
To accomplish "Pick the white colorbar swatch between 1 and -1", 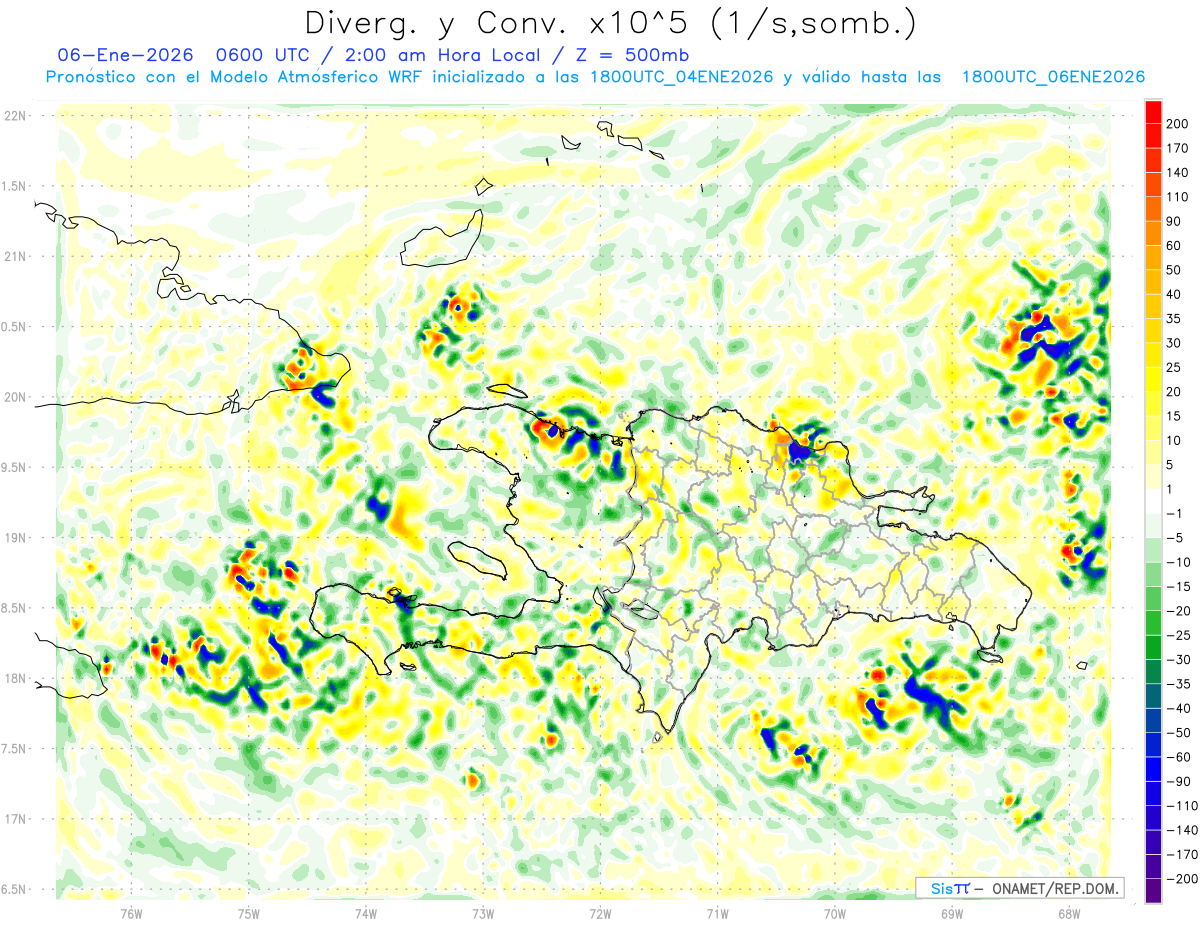I will pyautogui.click(x=1153, y=502).
